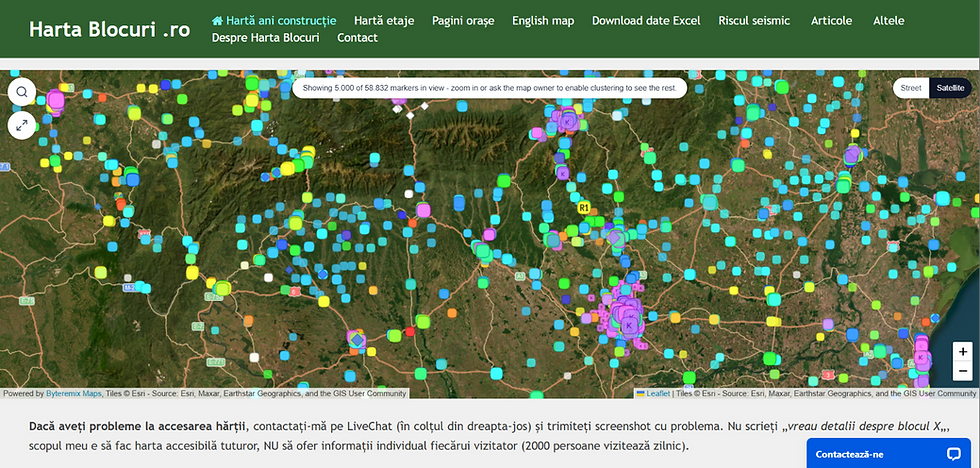The width and height of the screenshot is (980, 468).
Task: Open Despre Harta Blocuri page
Action: 266,37
